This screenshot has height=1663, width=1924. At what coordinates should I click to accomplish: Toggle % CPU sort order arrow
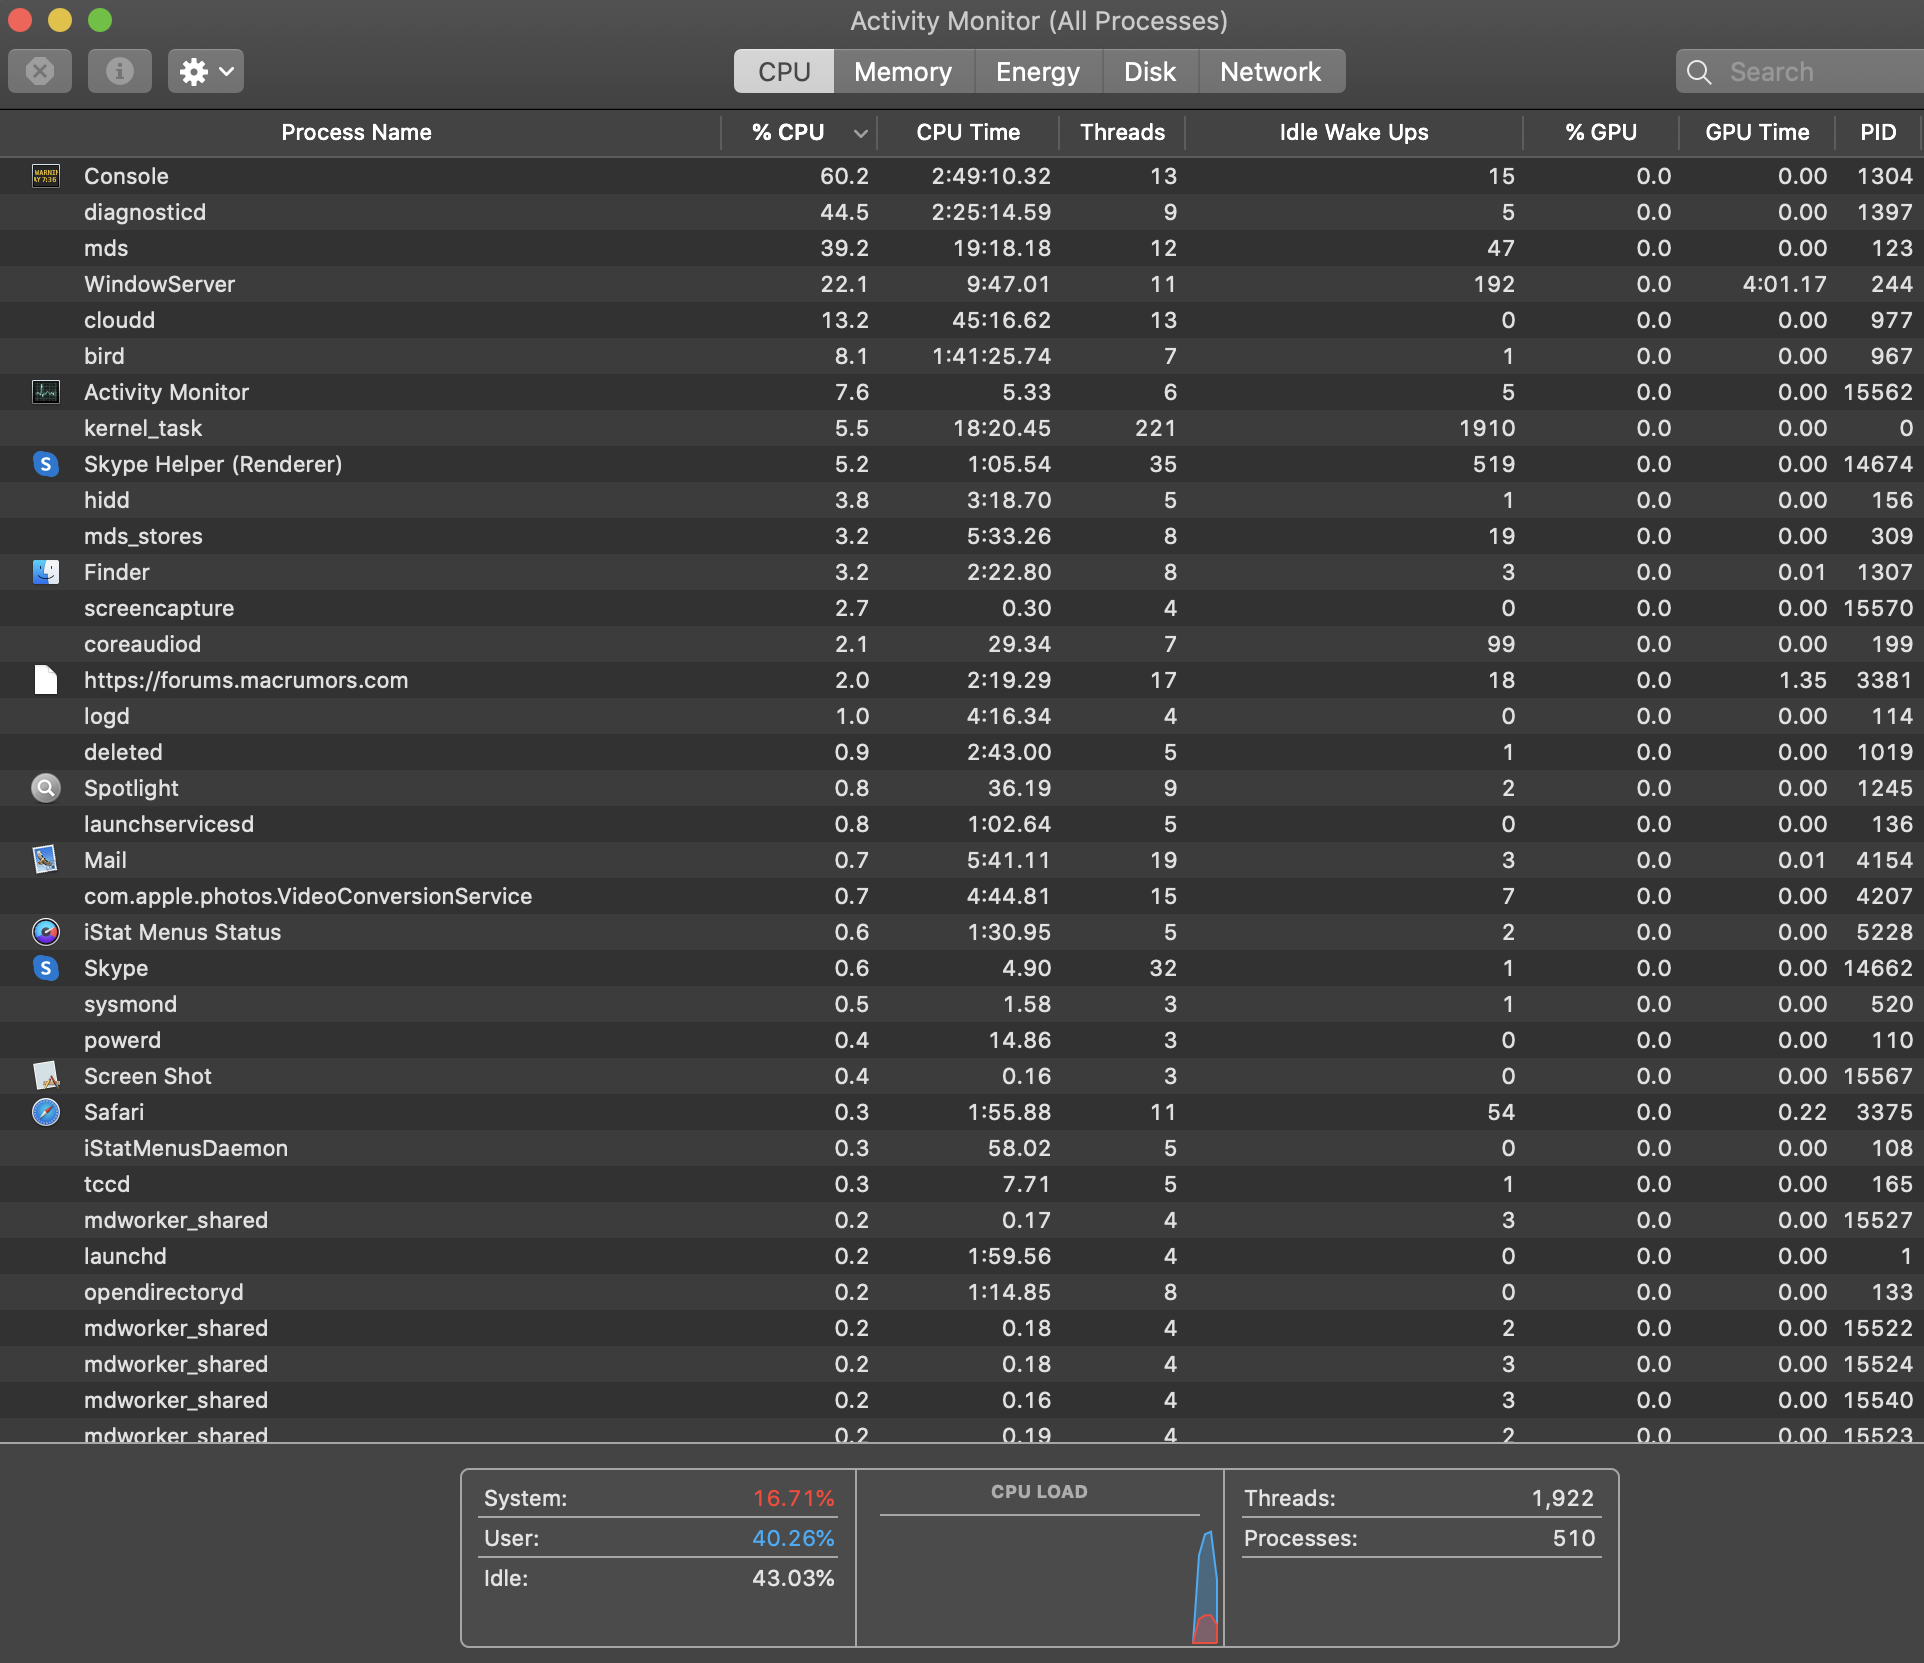tap(860, 133)
